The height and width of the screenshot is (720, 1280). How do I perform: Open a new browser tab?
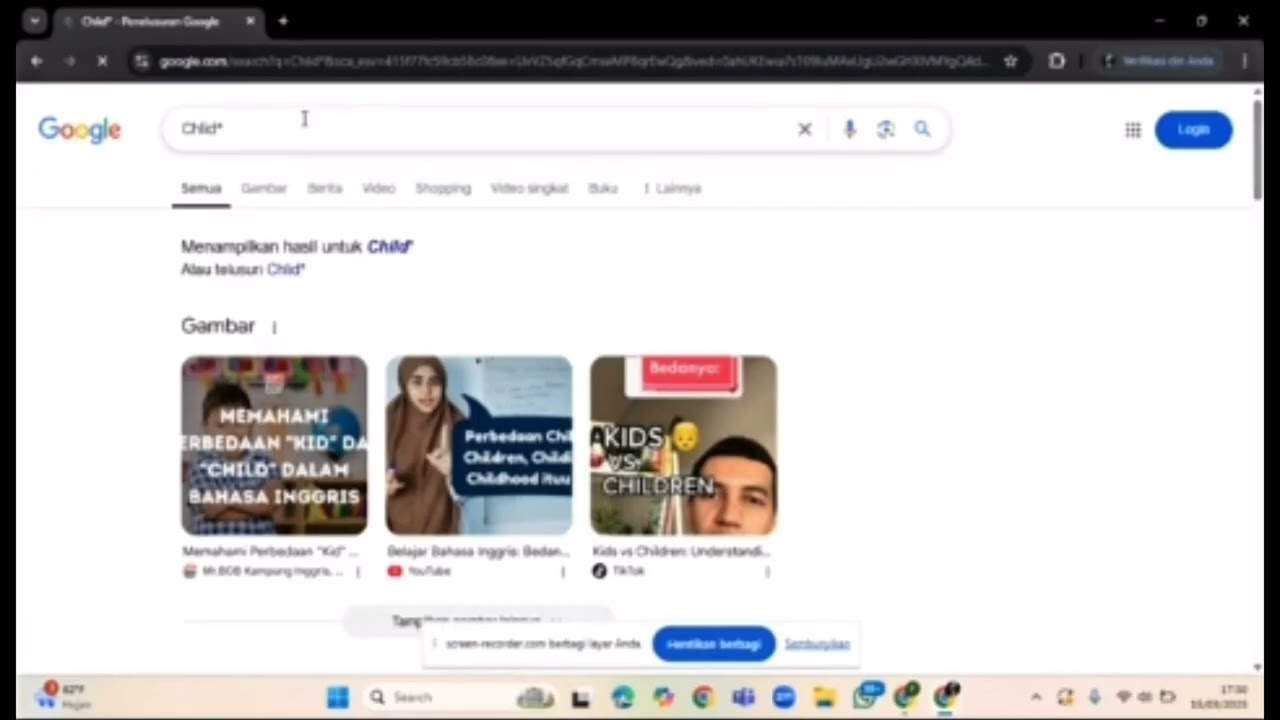coord(283,21)
